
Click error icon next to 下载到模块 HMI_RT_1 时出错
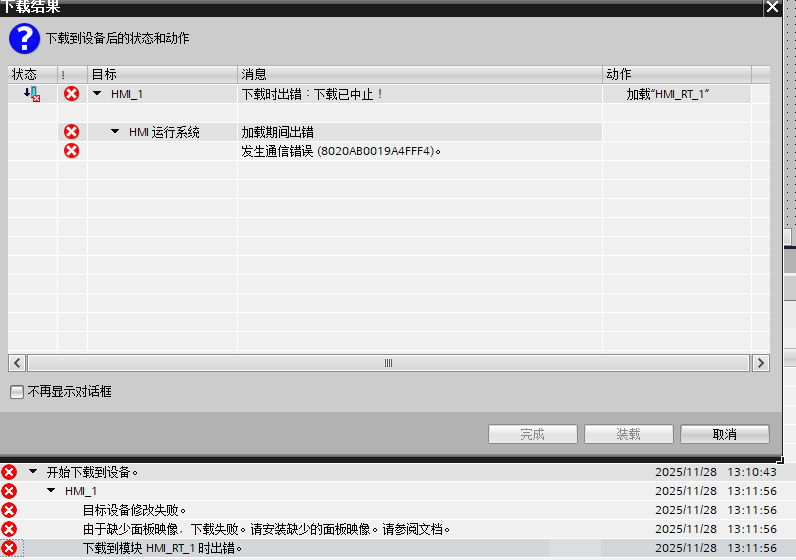coord(9,548)
